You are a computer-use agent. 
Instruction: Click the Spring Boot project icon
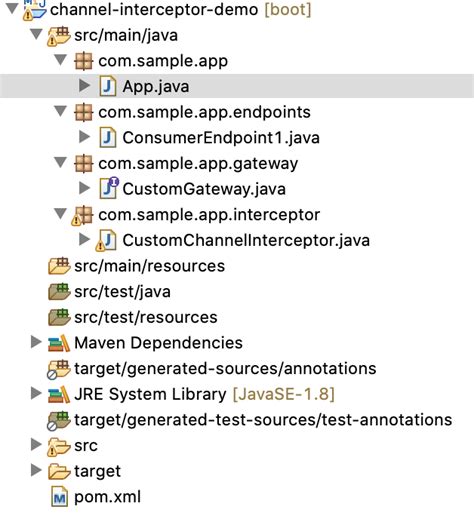click(35, 9)
